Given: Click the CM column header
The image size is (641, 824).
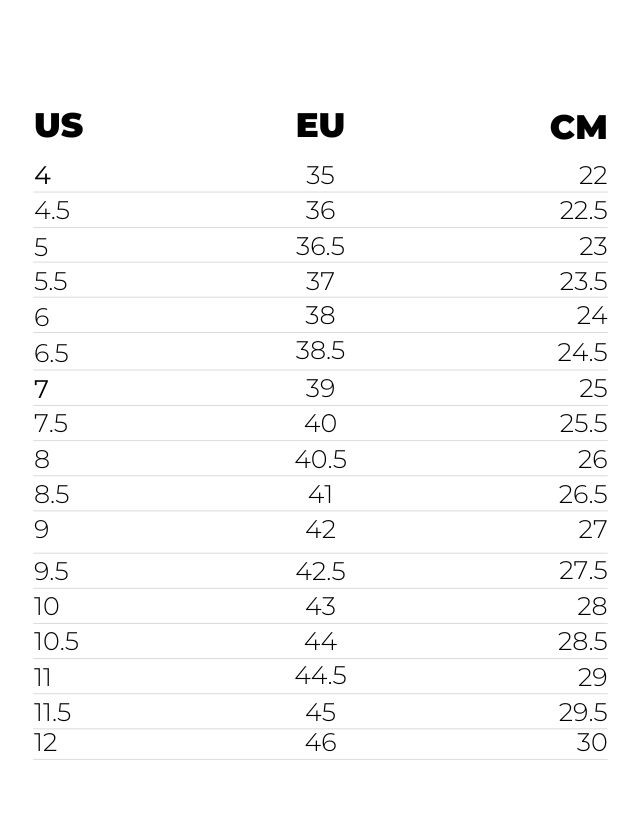Looking at the screenshot, I should [x=578, y=128].
